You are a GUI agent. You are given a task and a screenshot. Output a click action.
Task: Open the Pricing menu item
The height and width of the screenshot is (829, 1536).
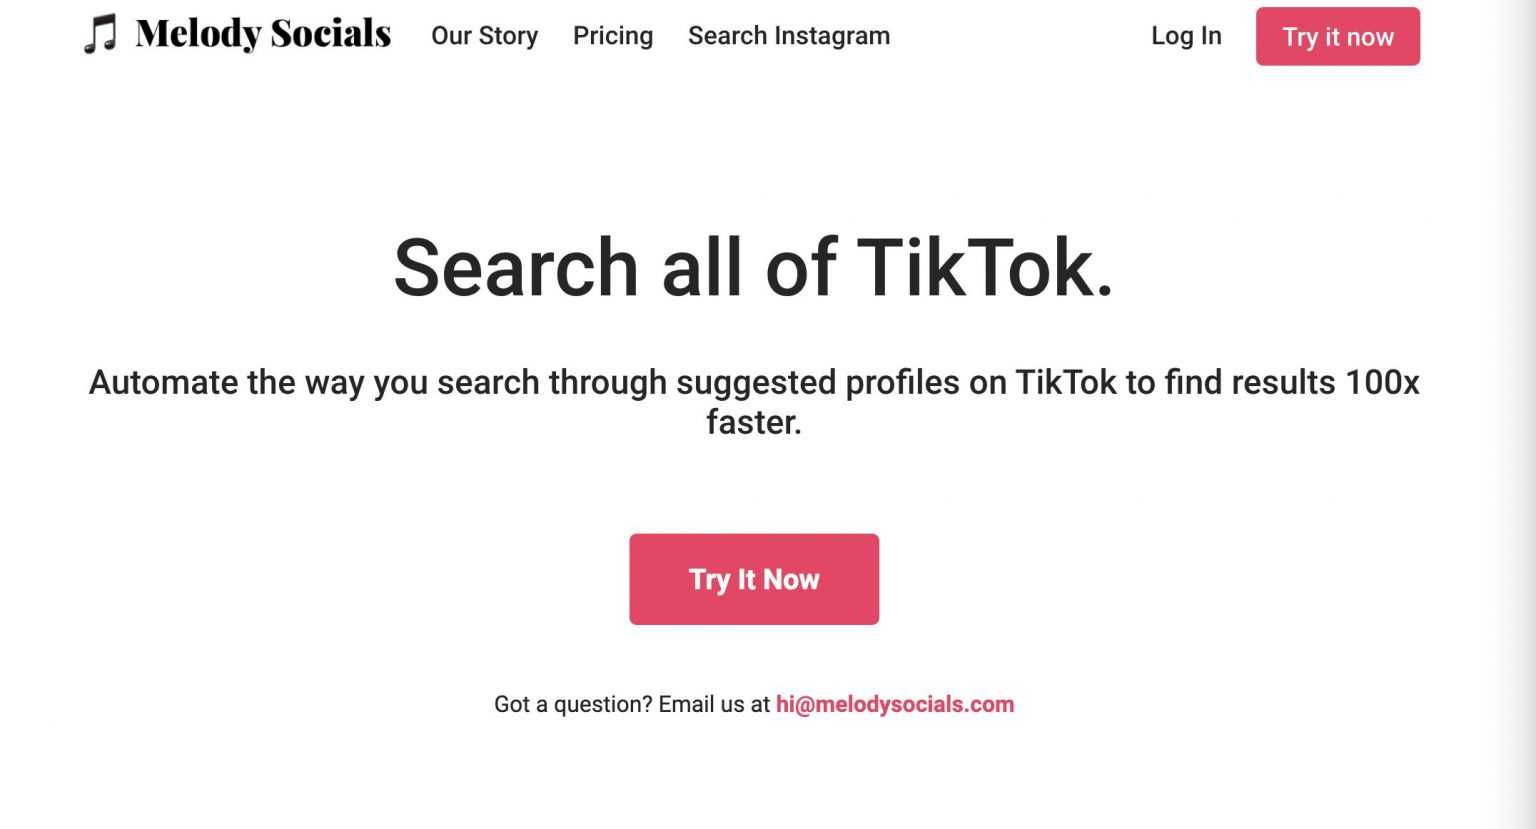[x=612, y=36]
